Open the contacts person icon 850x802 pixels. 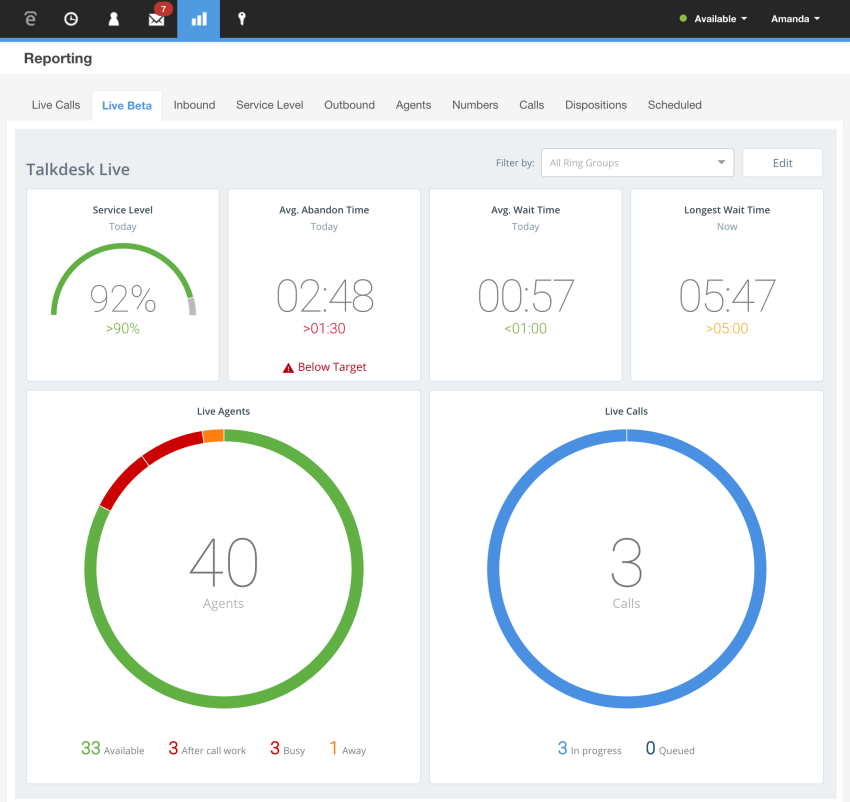[x=113, y=19]
